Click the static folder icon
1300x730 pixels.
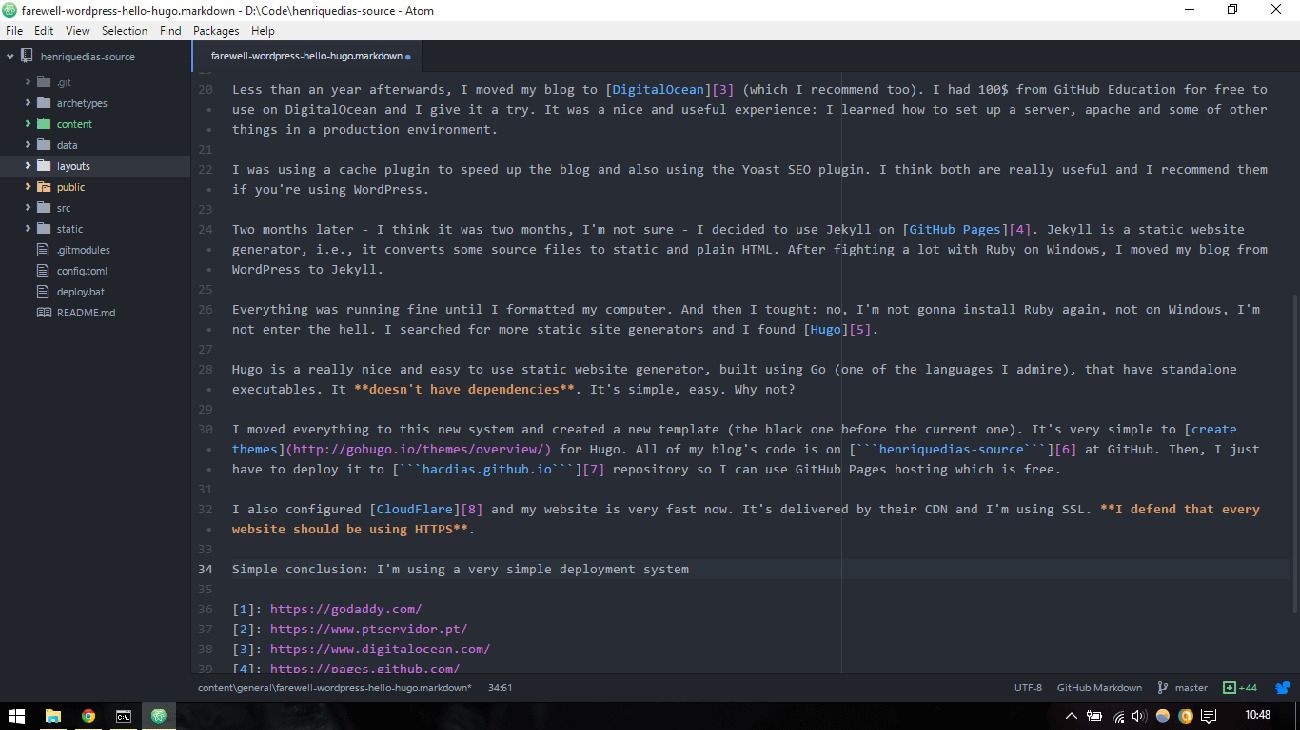coord(43,229)
